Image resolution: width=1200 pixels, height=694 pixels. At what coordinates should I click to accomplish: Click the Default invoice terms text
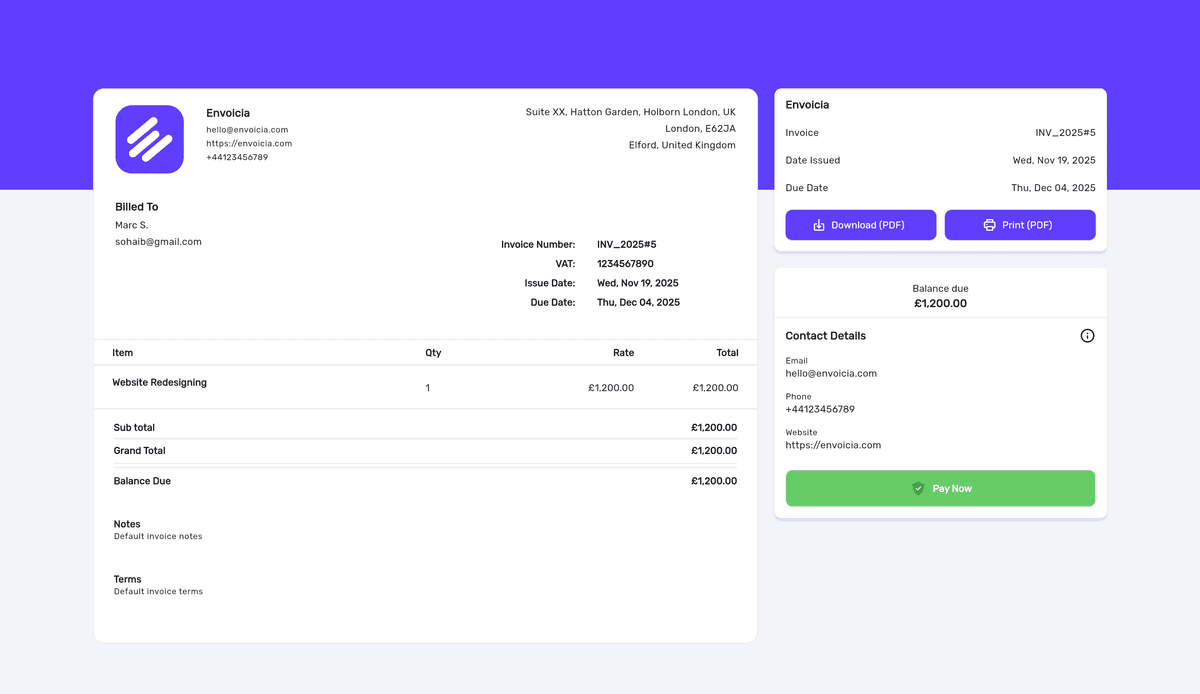[158, 590]
